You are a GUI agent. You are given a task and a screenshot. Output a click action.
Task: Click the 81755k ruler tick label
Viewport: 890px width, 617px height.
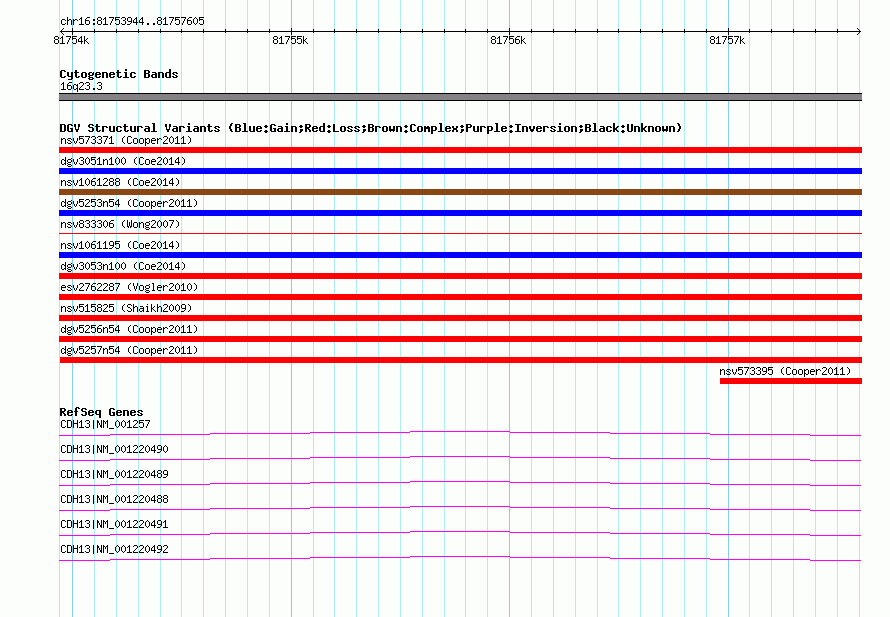(290, 40)
